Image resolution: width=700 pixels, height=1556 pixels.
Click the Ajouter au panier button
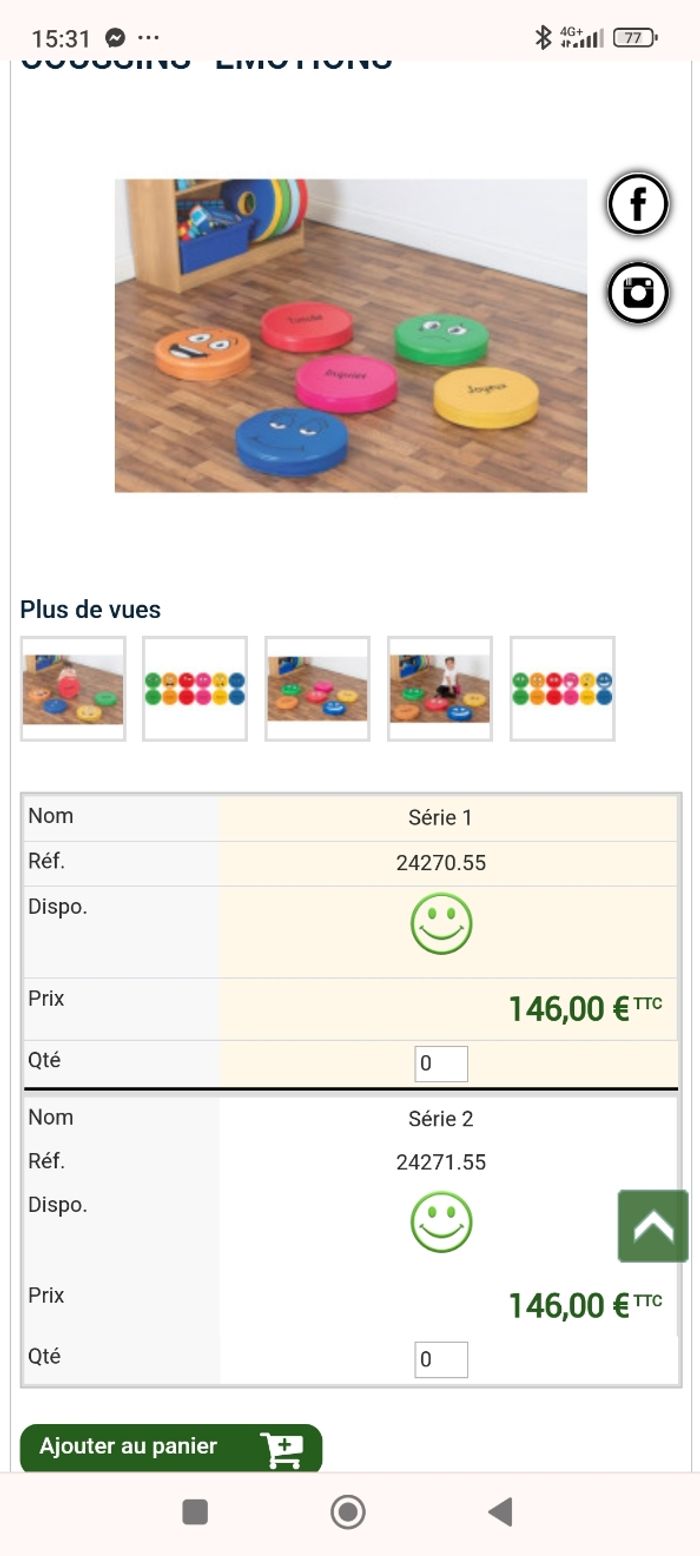[130, 1447]
